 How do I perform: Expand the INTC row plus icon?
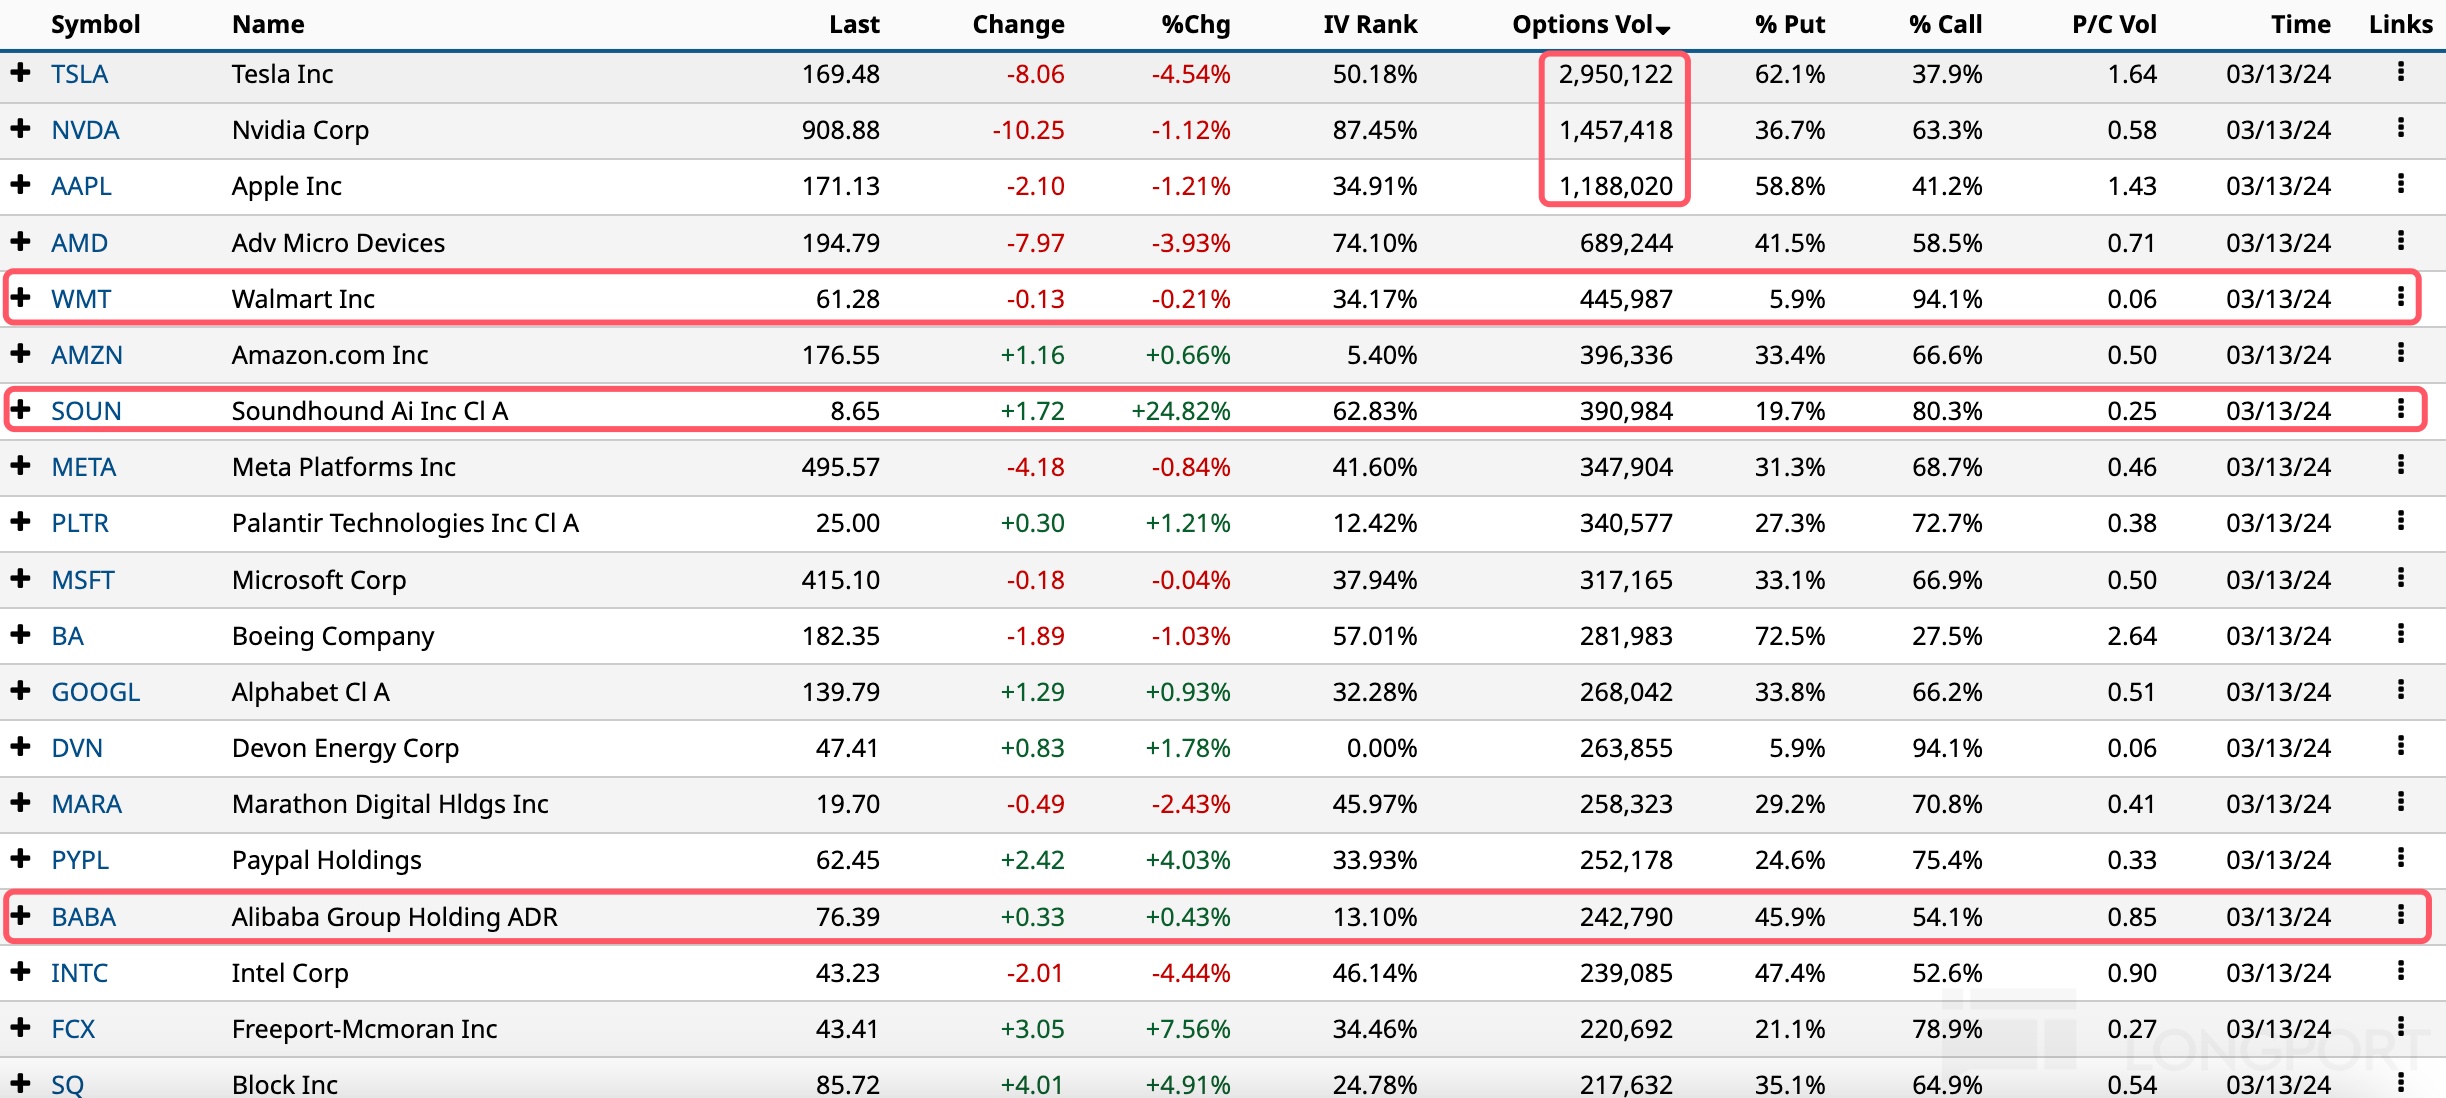coord(20,971)
